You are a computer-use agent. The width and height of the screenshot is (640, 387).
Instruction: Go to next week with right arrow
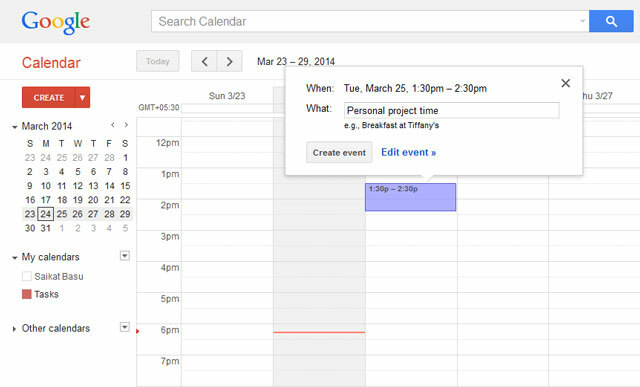coord(229,61)
